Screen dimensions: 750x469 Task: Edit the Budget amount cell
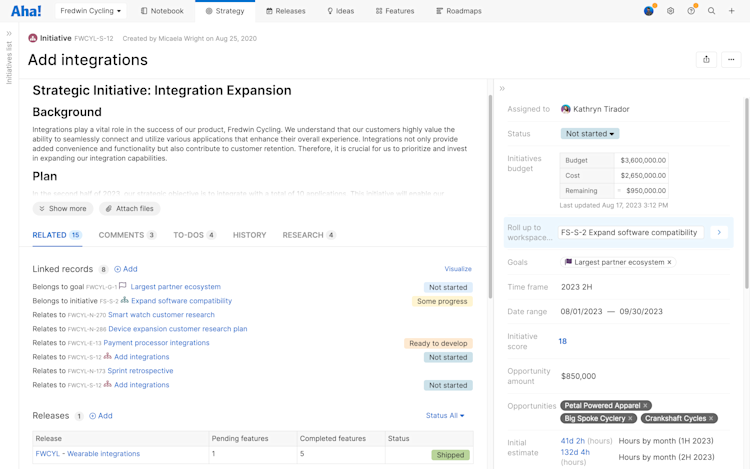point(642,161)
